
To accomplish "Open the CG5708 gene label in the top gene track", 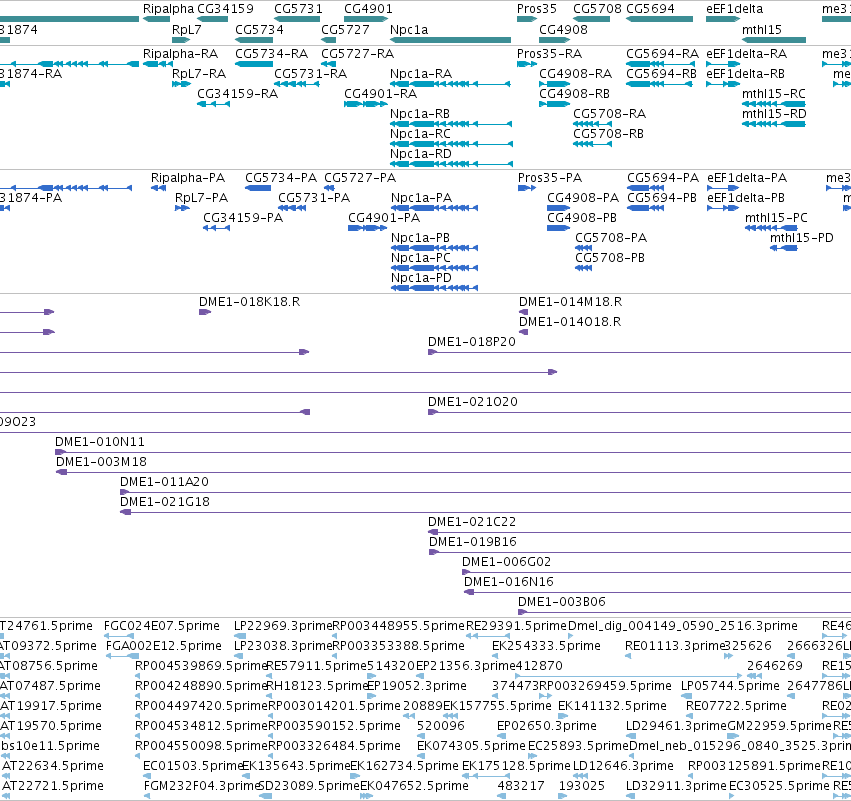I will click(597, 9).
